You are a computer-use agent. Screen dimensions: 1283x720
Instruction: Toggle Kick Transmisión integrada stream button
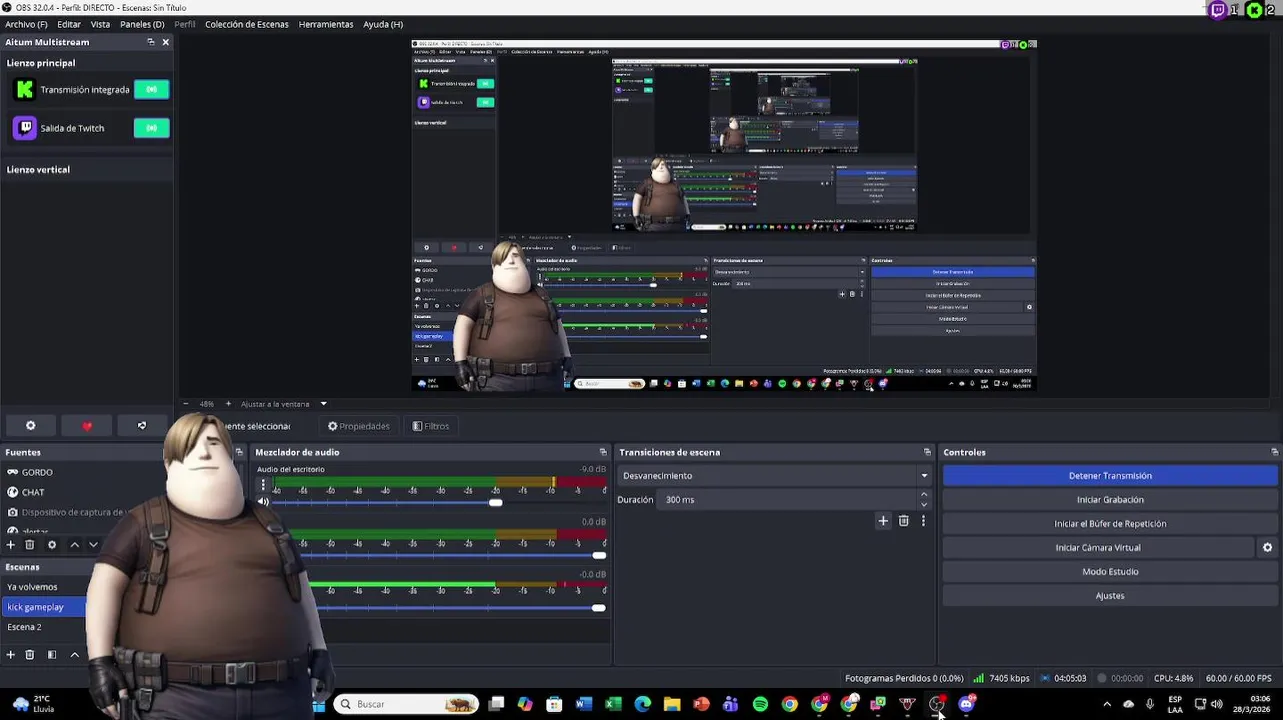pyautogui.click(x=151, y=90)
